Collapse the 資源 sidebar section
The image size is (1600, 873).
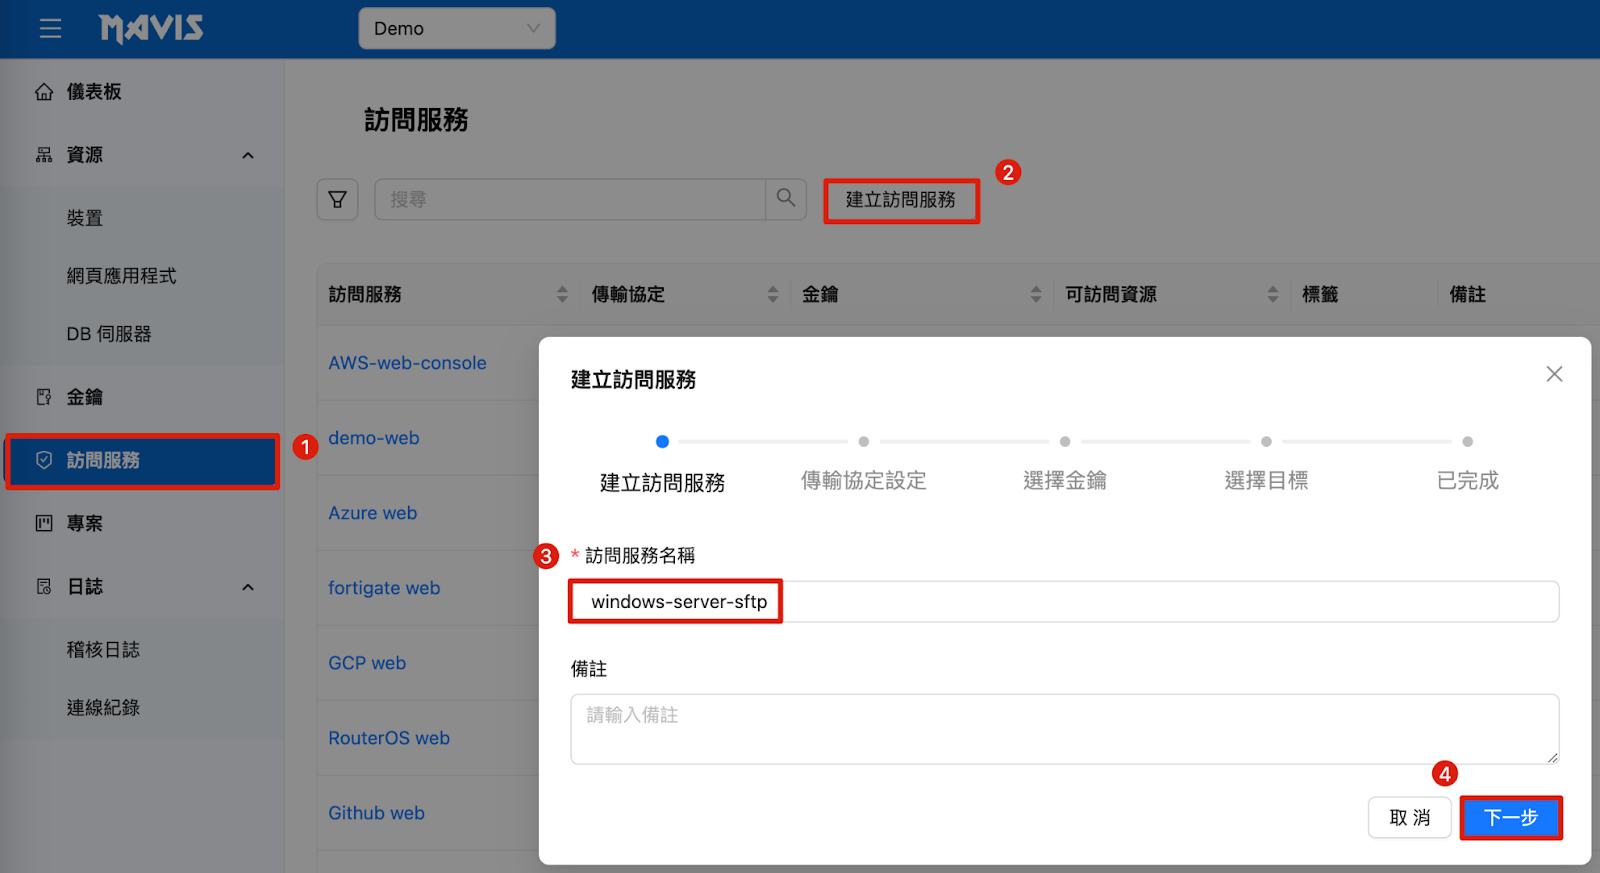click(x=248, y=155)
